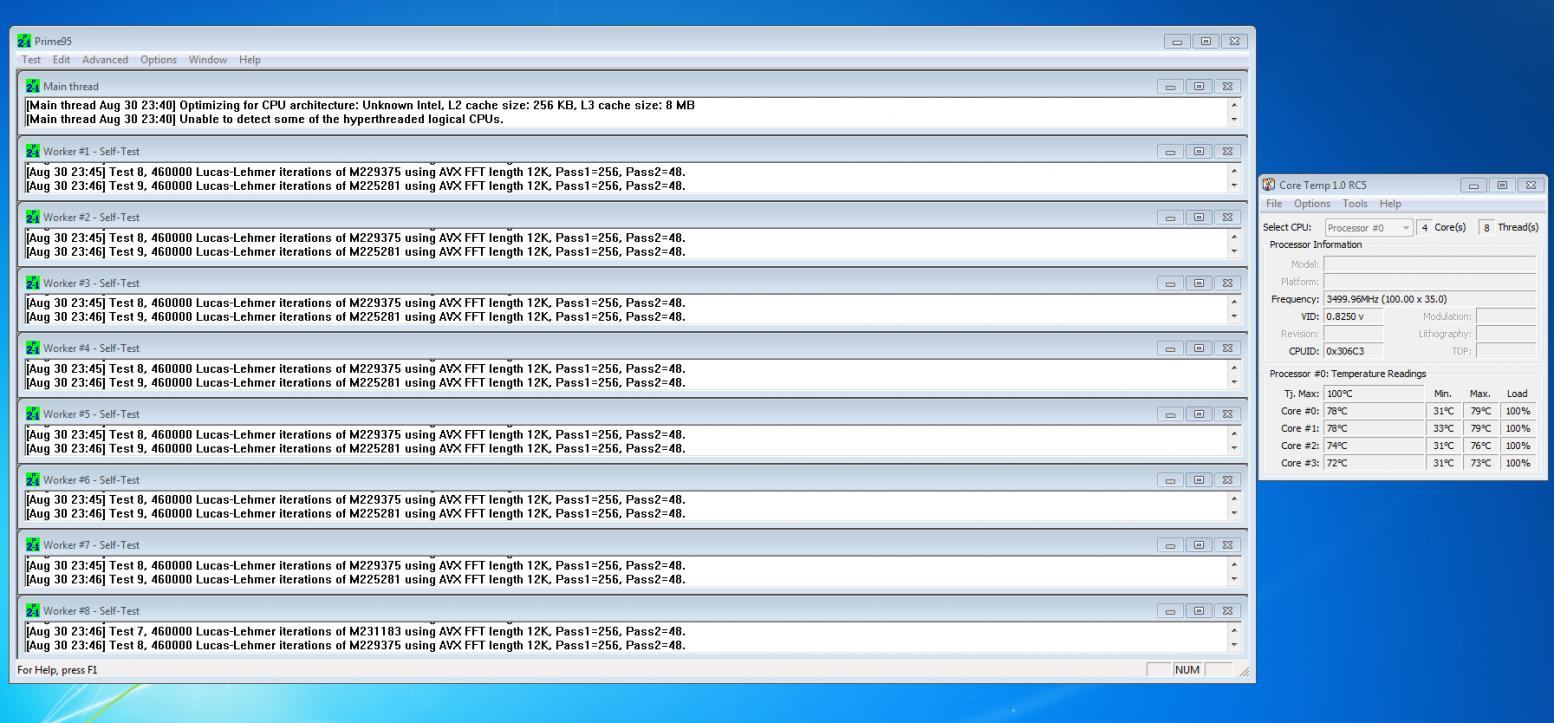
Task: Open the Window menu in Prime95
Action: coord(207,60)
